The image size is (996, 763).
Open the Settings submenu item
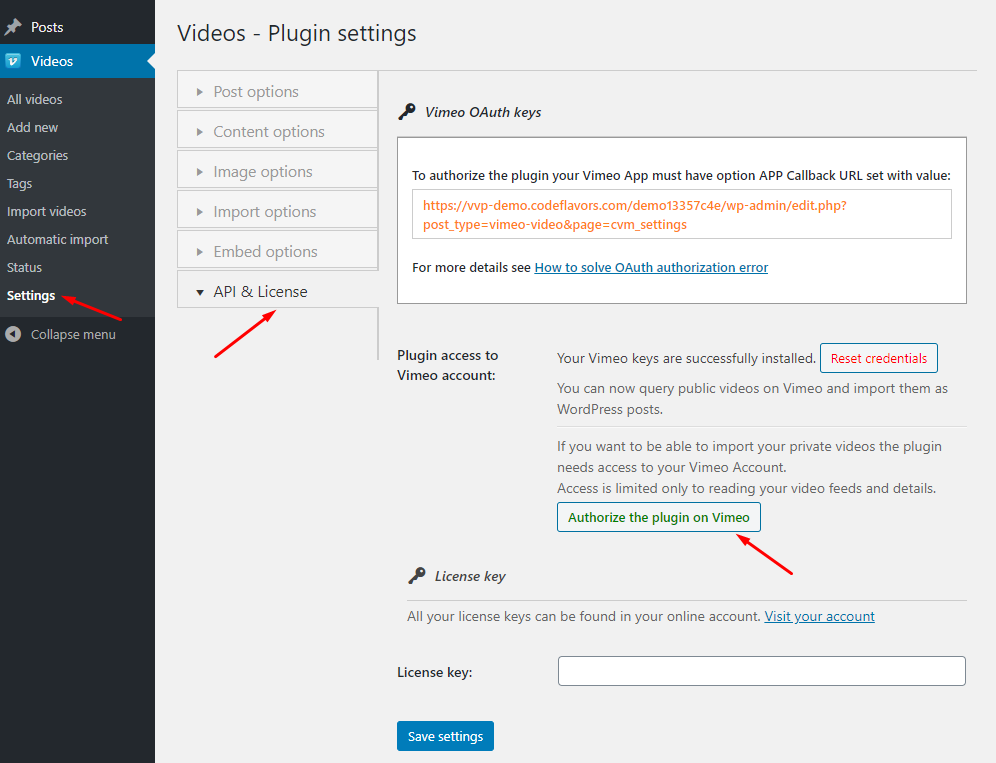coord(31,295)
